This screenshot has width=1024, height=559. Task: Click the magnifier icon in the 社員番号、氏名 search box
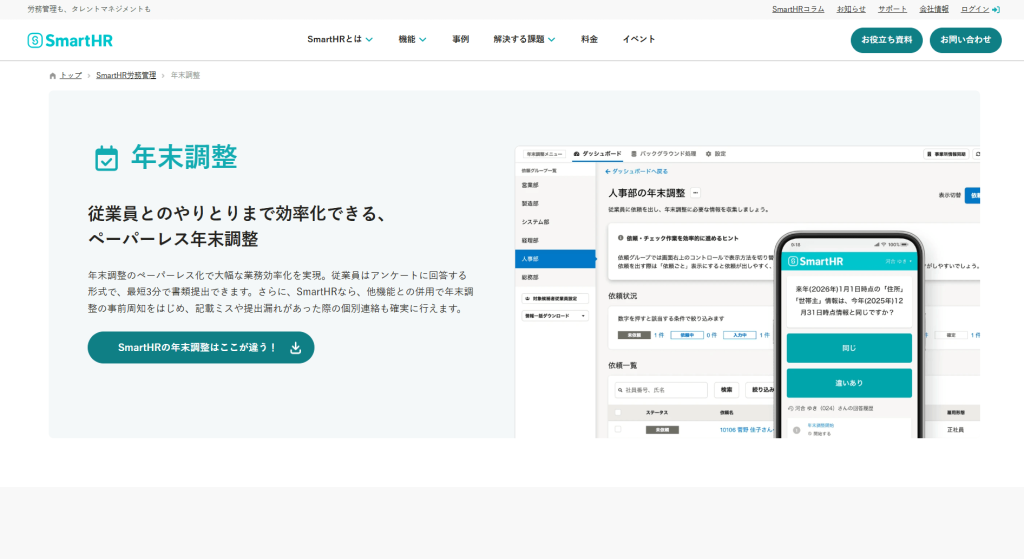pos(620,391)
